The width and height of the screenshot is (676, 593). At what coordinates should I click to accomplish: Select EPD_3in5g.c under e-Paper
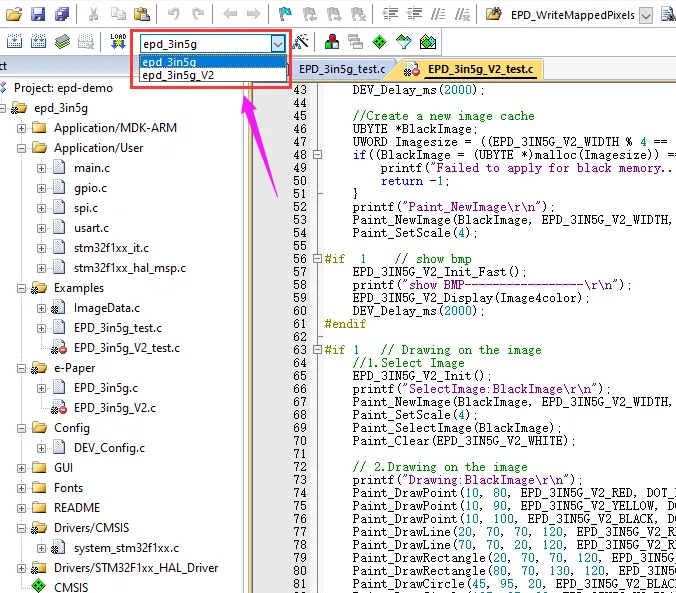[x=106, y=388]
